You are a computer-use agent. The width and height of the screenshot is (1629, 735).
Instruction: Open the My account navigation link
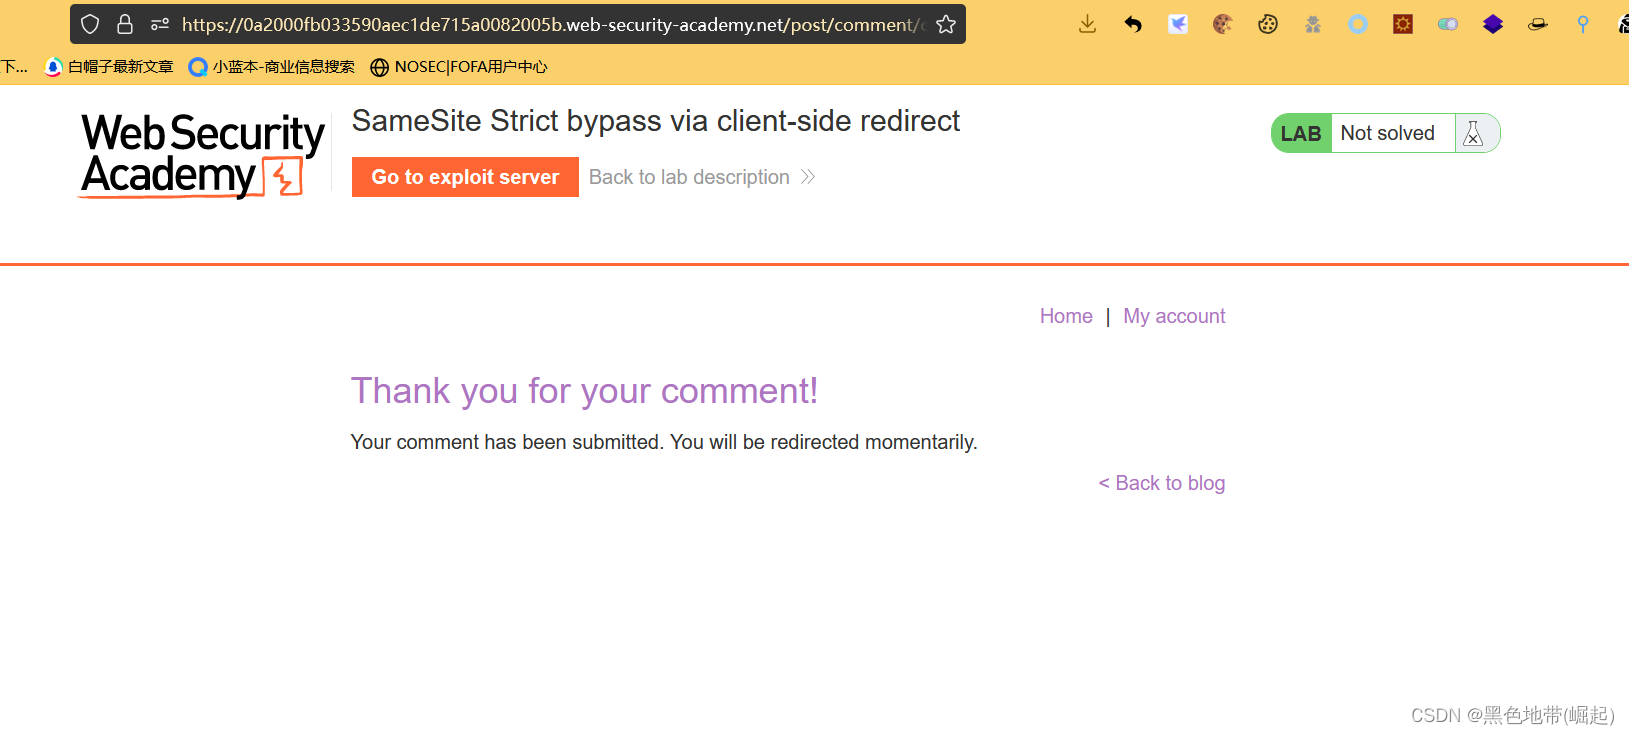coord(1174,316)
